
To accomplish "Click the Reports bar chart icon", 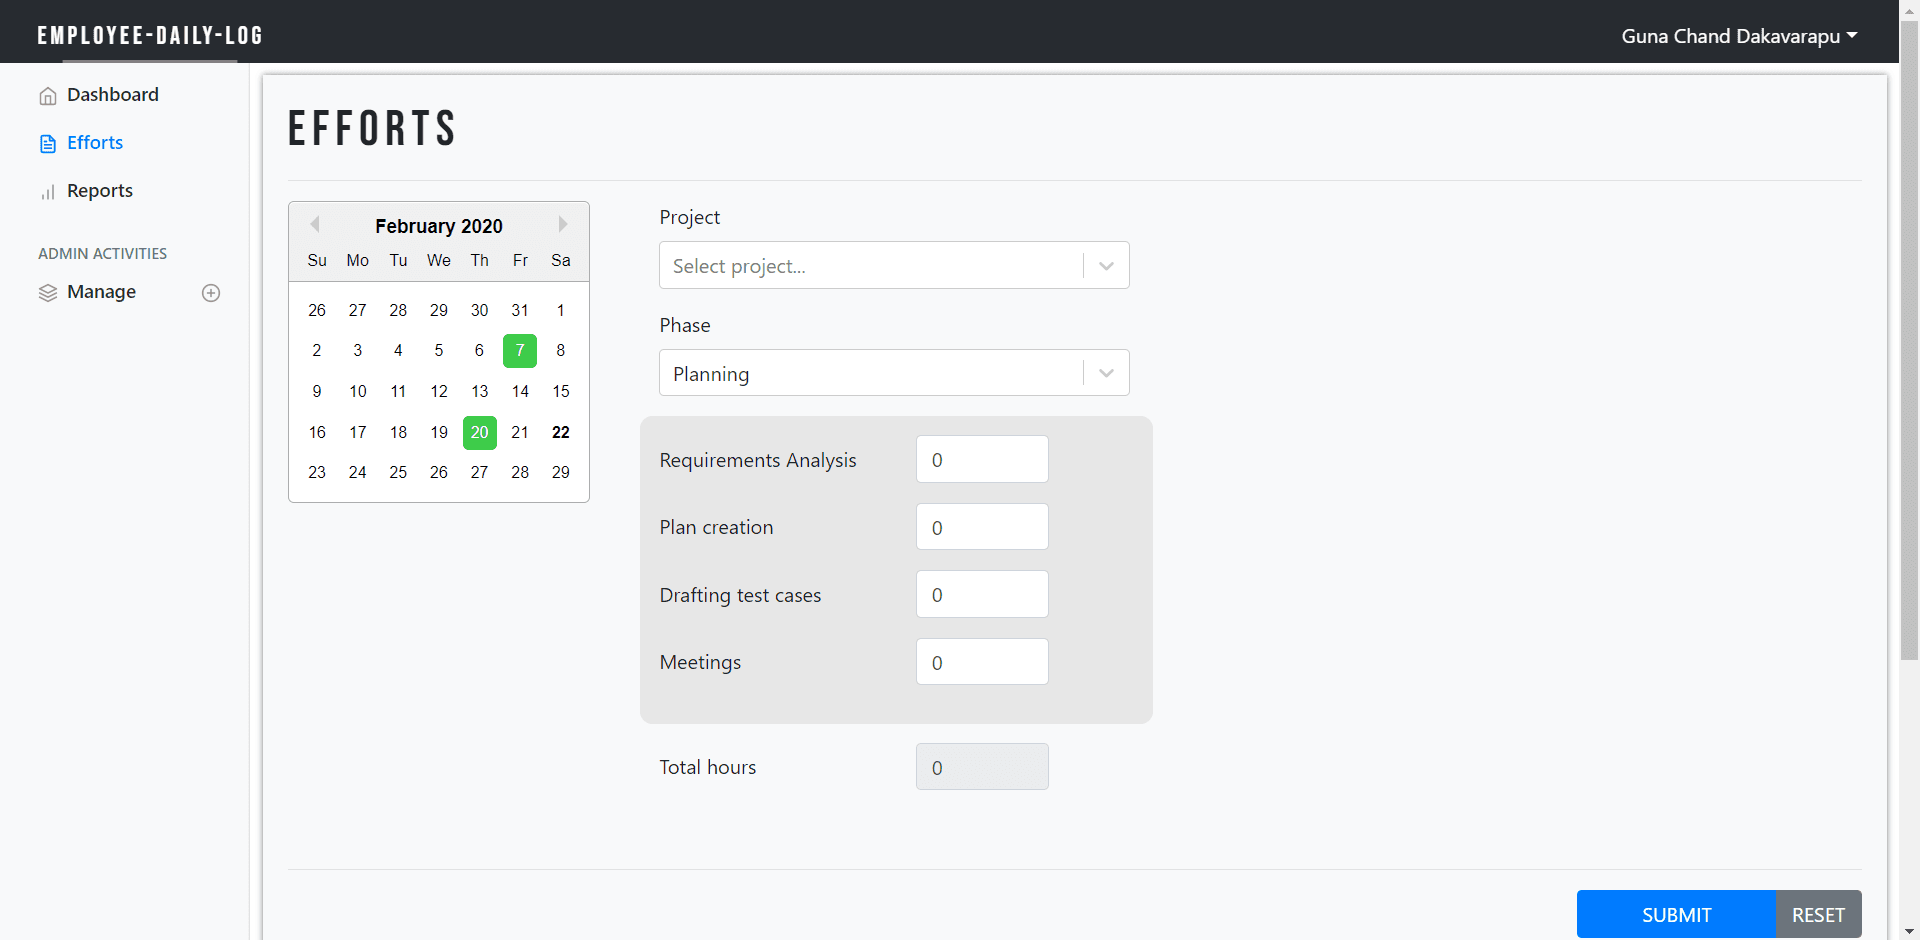I will [x=47, y=192].
